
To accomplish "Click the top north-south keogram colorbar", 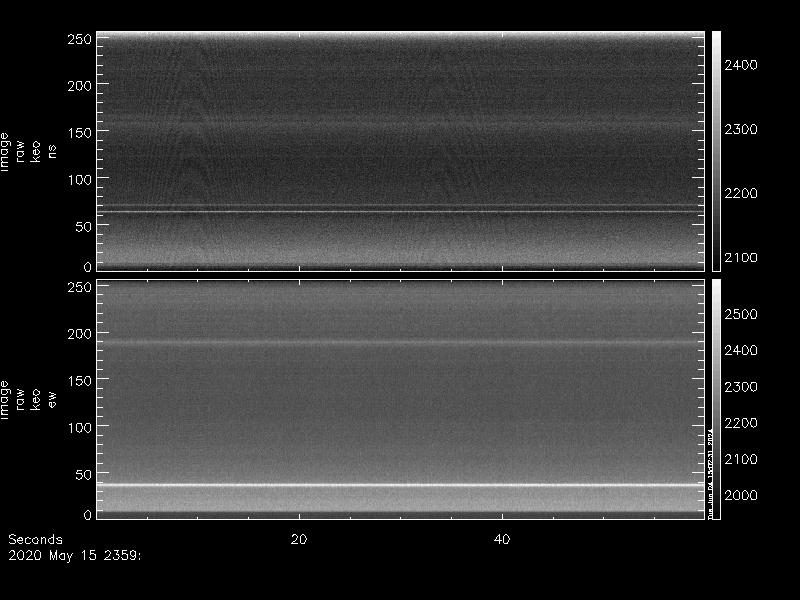I will [715, 150].
